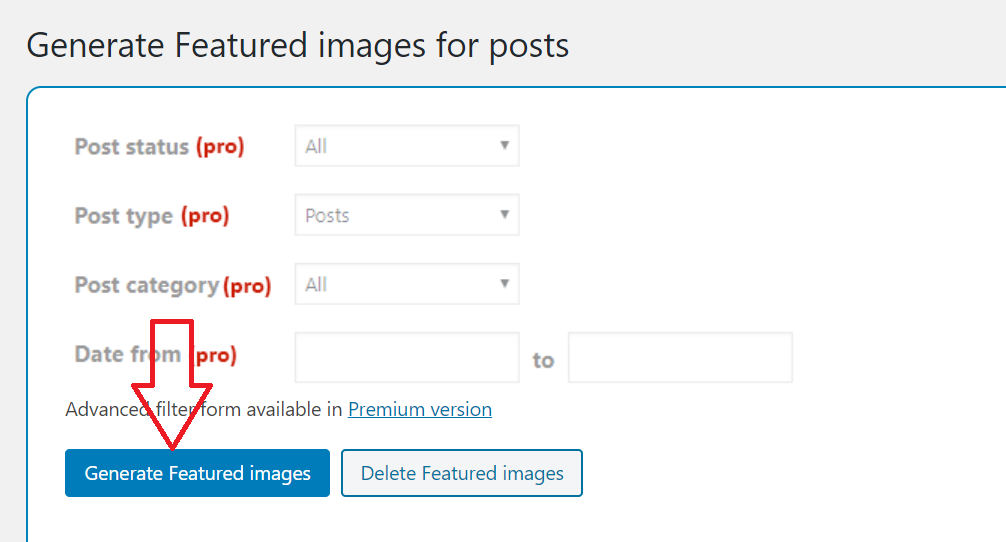
Task: Click the Generate Featured images button
Action: [x=198, y=473]
